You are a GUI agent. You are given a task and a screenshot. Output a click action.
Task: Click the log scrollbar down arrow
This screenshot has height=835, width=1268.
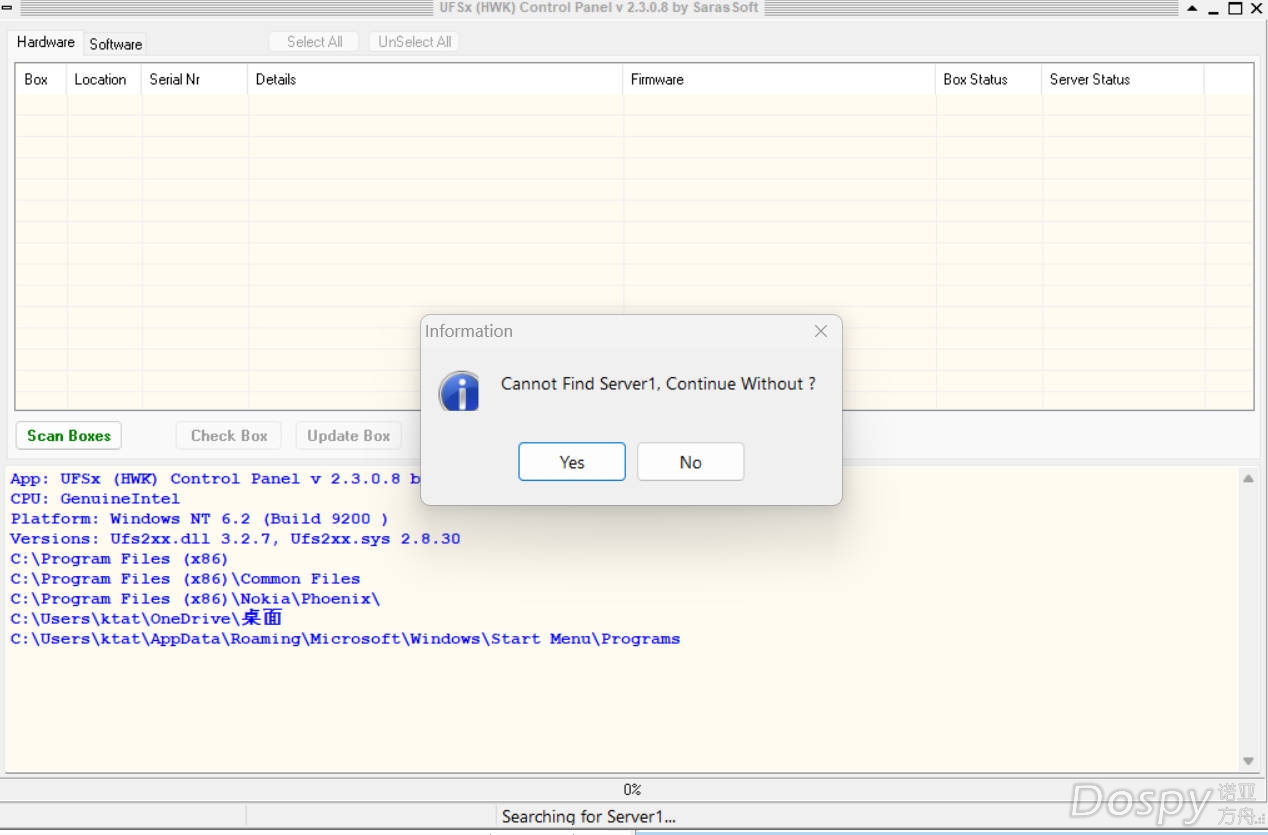(1248, 762)
